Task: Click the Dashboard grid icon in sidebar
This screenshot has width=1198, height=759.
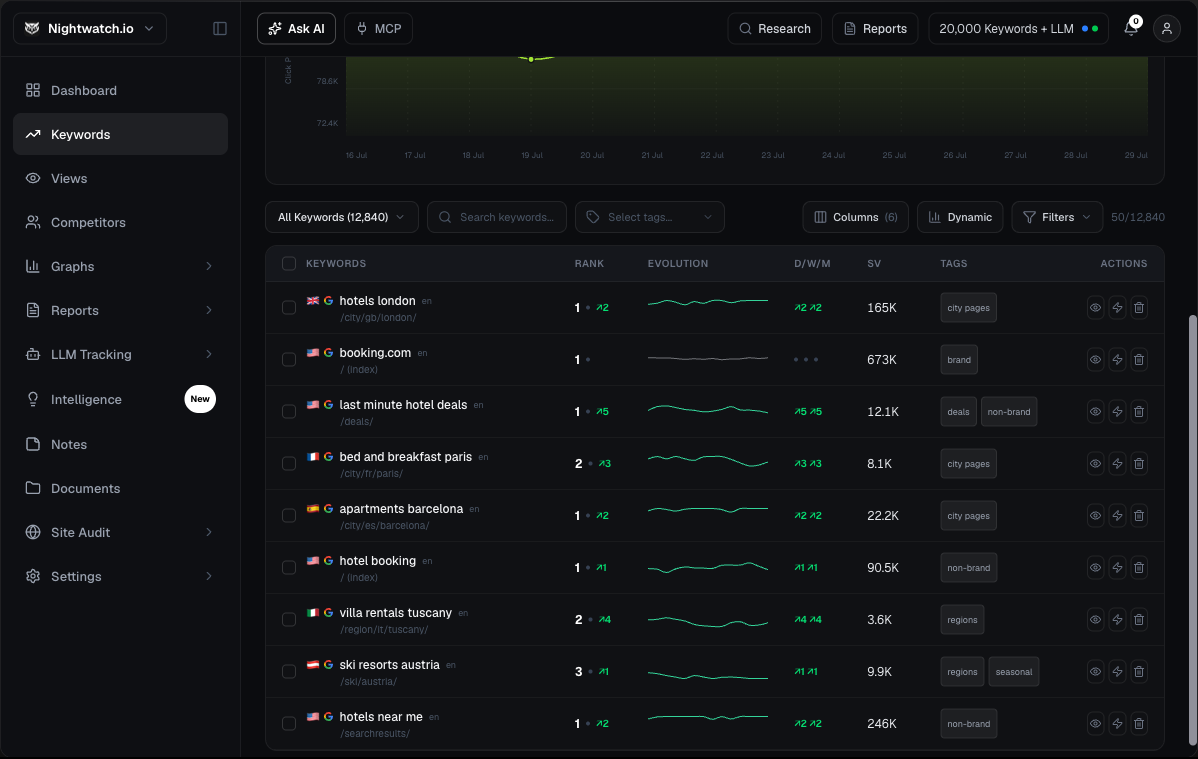Action: tap(33, 90)
